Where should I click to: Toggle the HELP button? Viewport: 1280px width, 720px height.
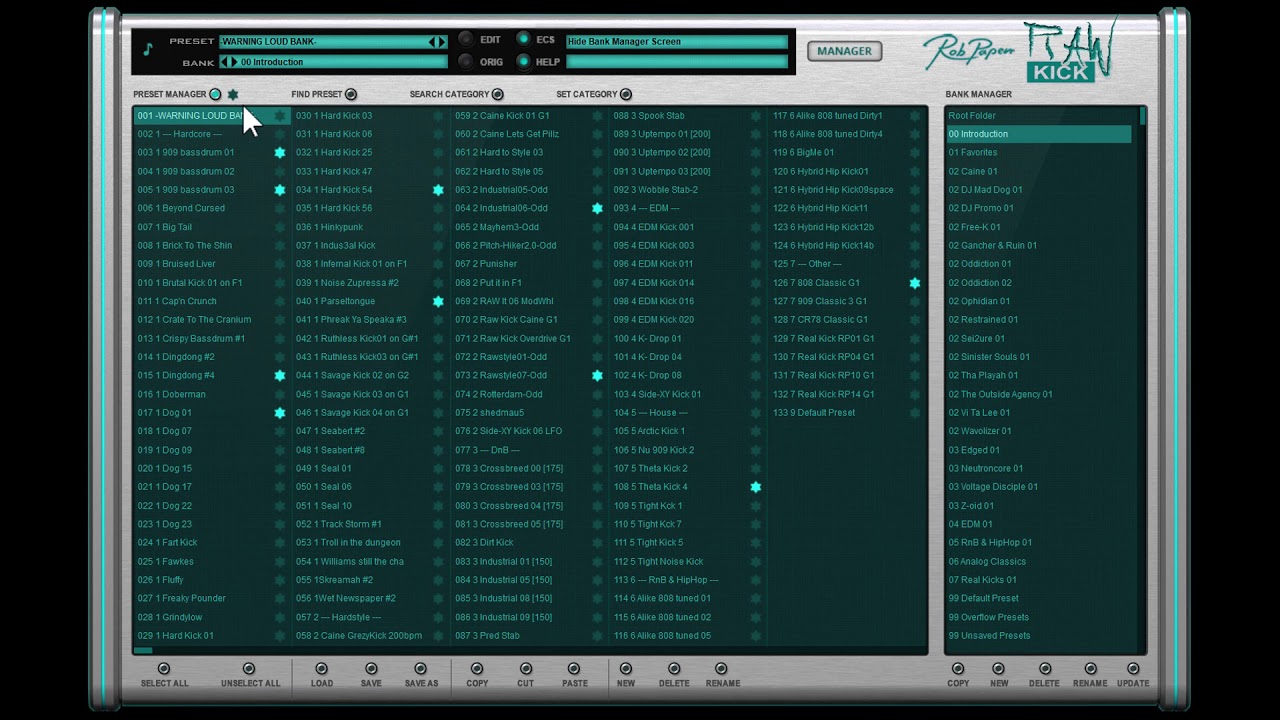pos(523,61)
